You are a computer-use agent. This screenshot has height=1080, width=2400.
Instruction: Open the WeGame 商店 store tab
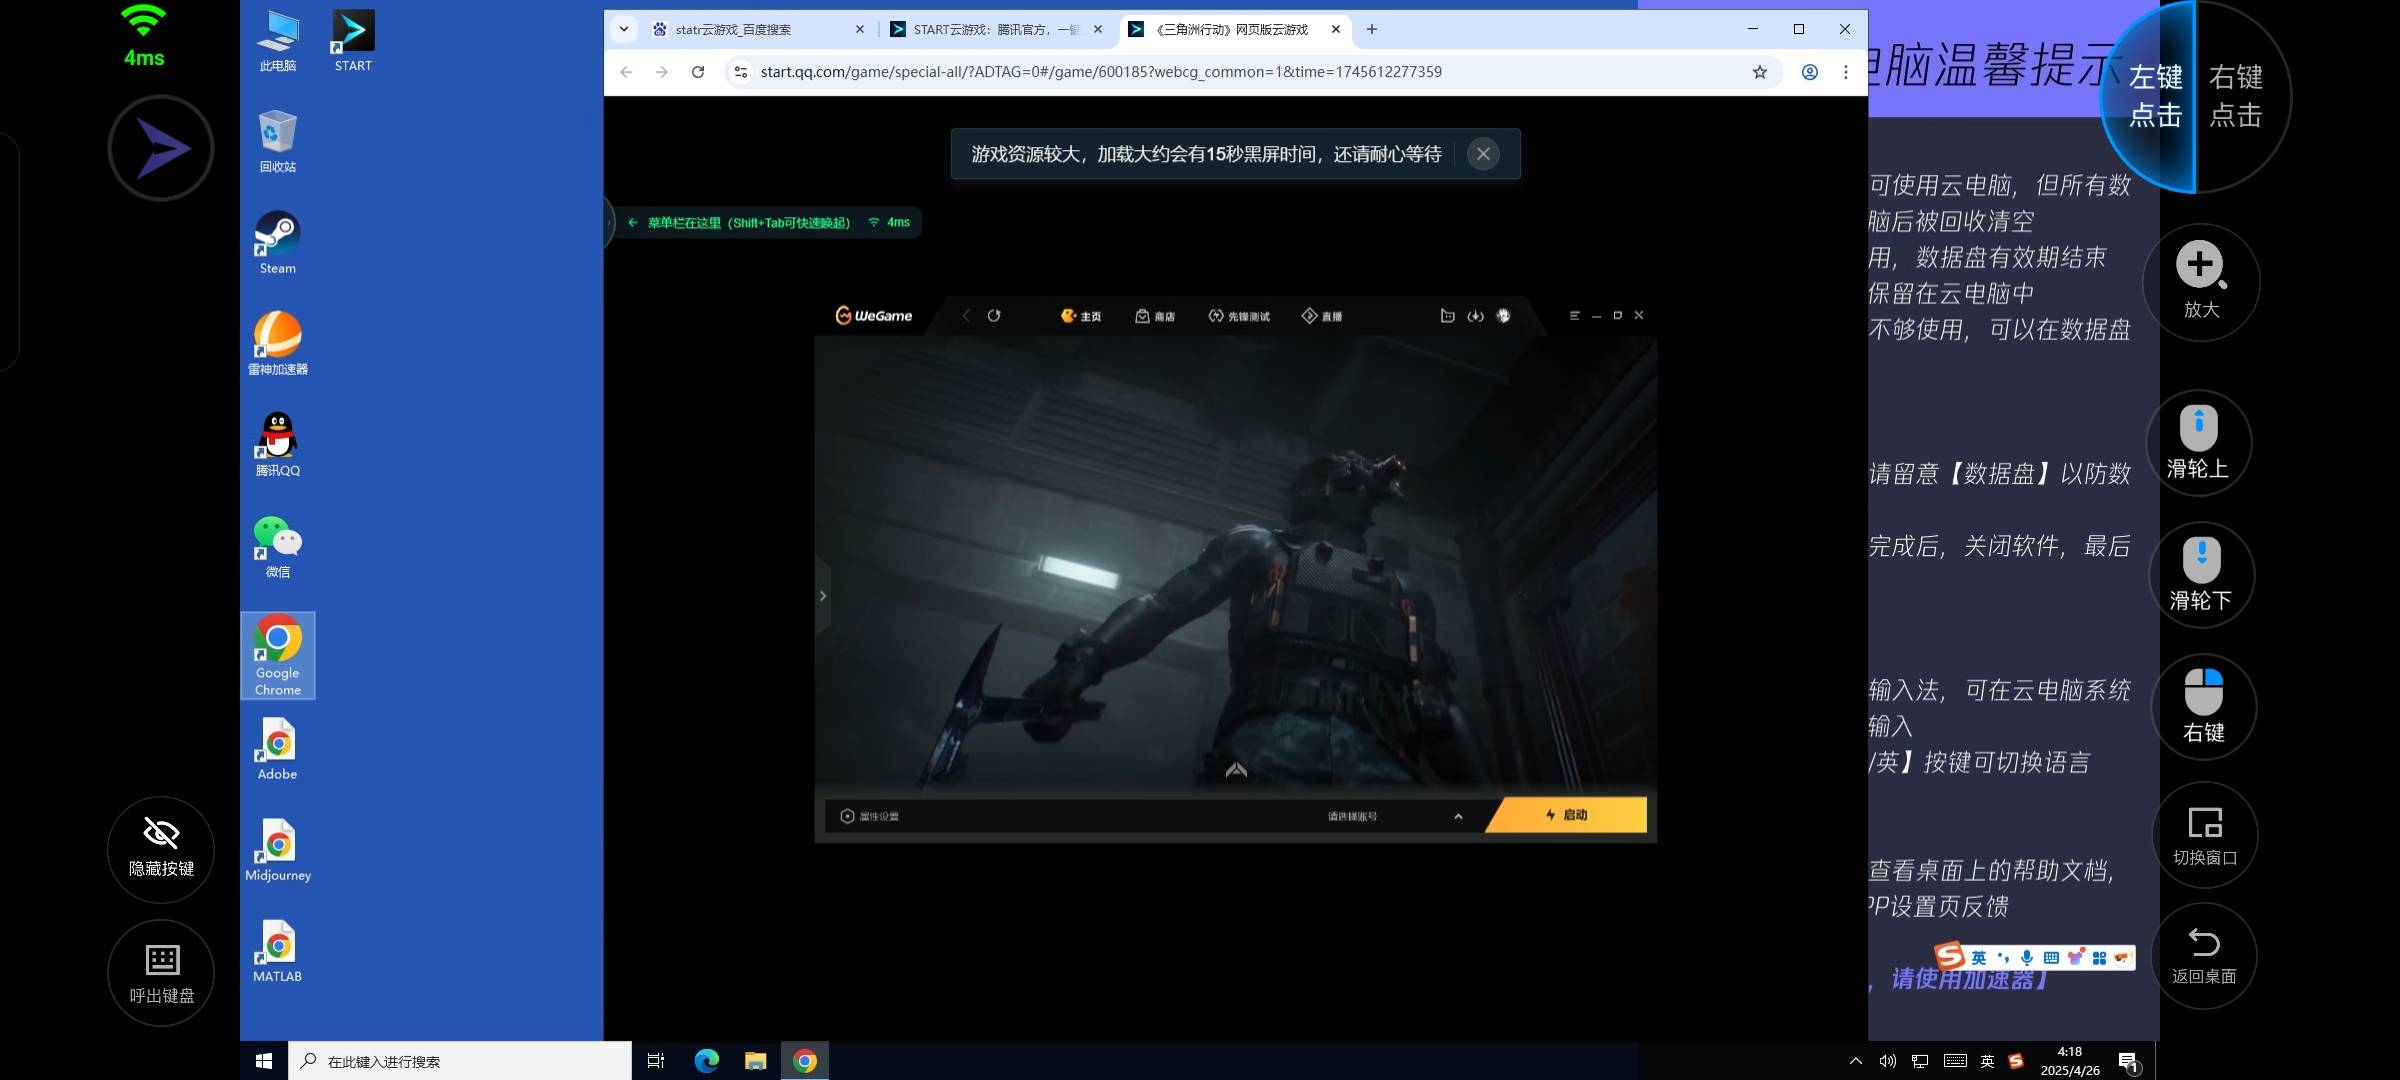[1155, 316]
